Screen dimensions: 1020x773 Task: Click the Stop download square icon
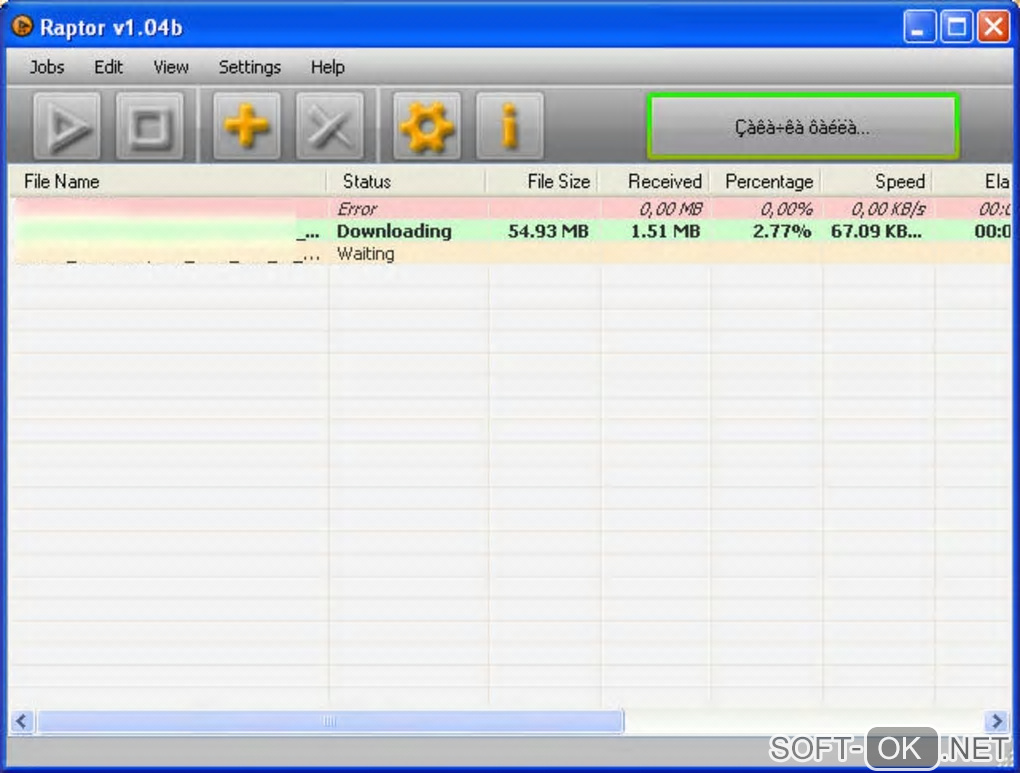pyautogui.click(x=150, y=126)
